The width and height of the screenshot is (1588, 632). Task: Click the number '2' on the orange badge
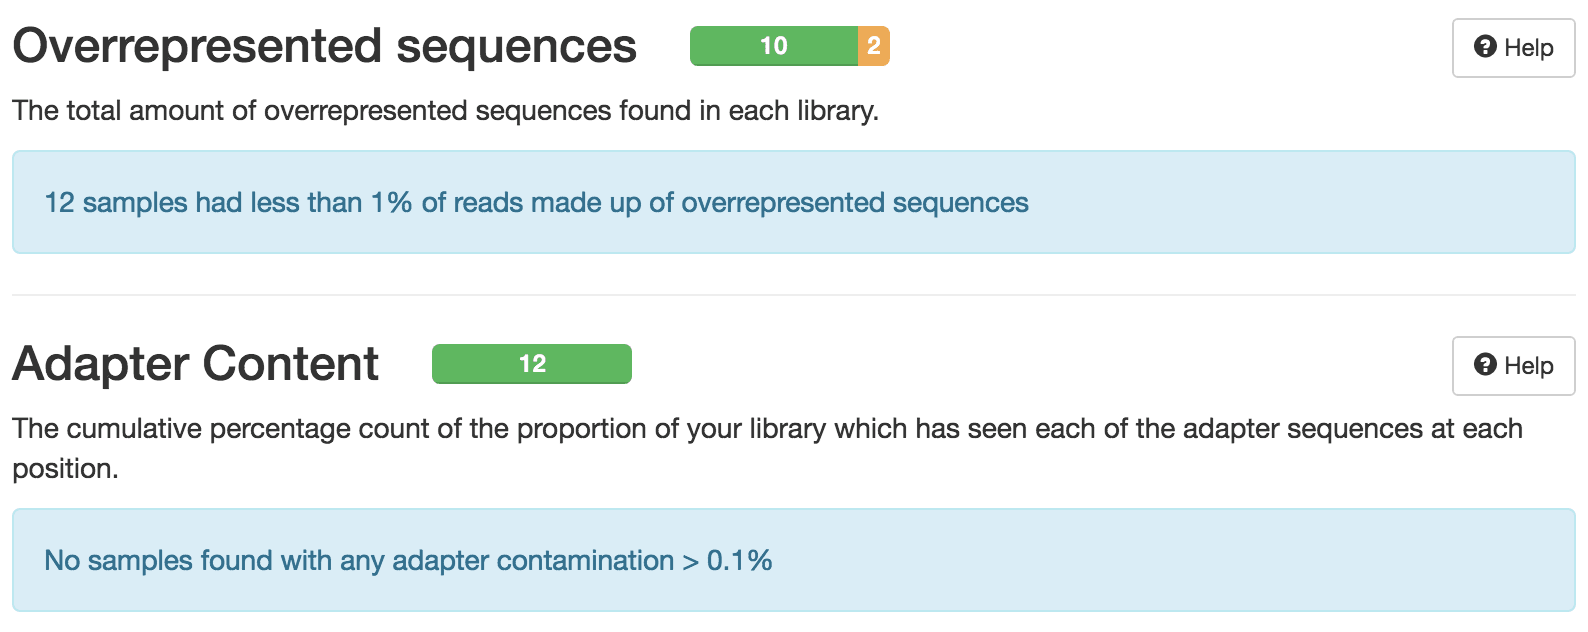tap(874, 46)
